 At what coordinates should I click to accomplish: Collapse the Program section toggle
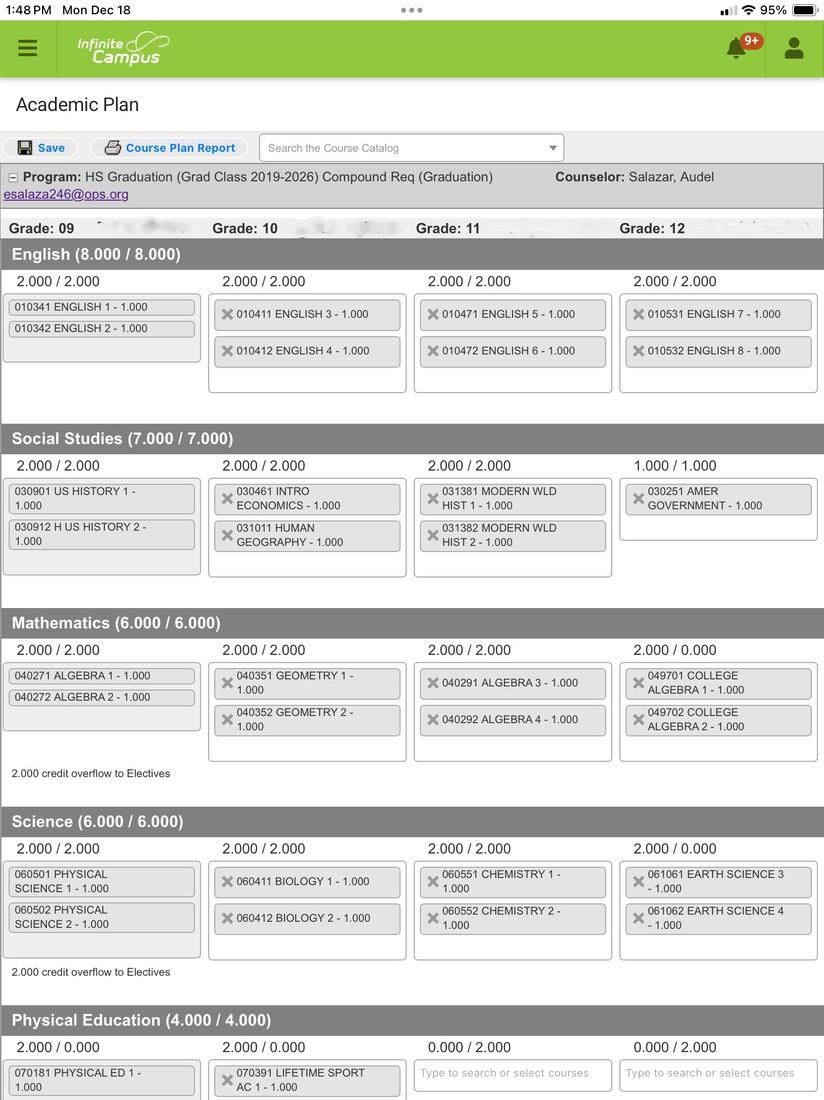coord(13,177)
